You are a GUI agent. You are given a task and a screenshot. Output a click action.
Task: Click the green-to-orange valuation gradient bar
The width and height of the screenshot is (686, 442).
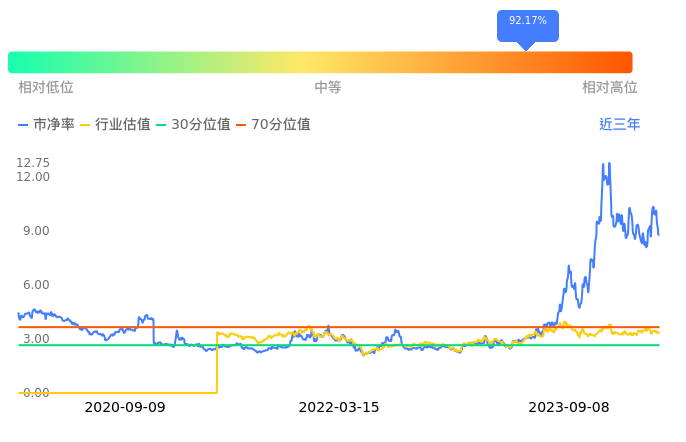click(x=320, y=62)
